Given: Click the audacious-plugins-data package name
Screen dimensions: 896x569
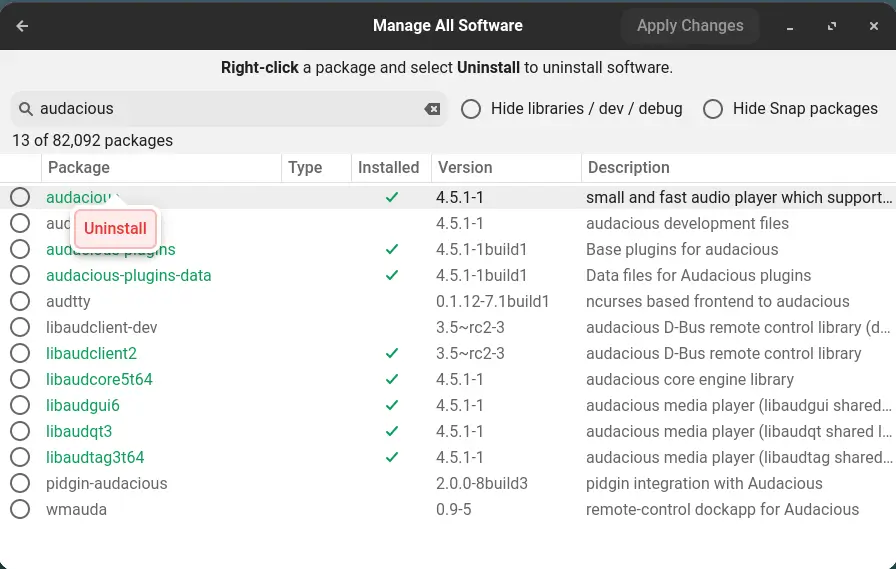Looking at the screenshot, I should [x=129, y=275].
